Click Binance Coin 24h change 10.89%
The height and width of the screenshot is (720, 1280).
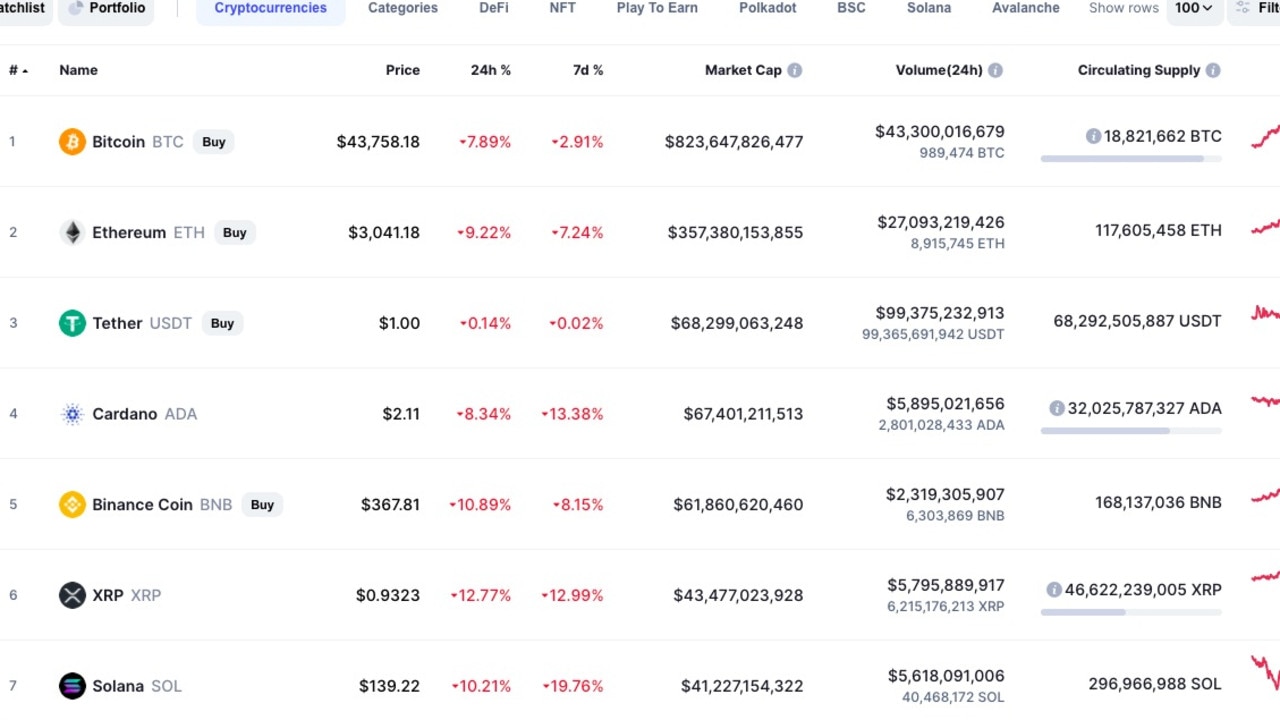[x=480, y=505]
